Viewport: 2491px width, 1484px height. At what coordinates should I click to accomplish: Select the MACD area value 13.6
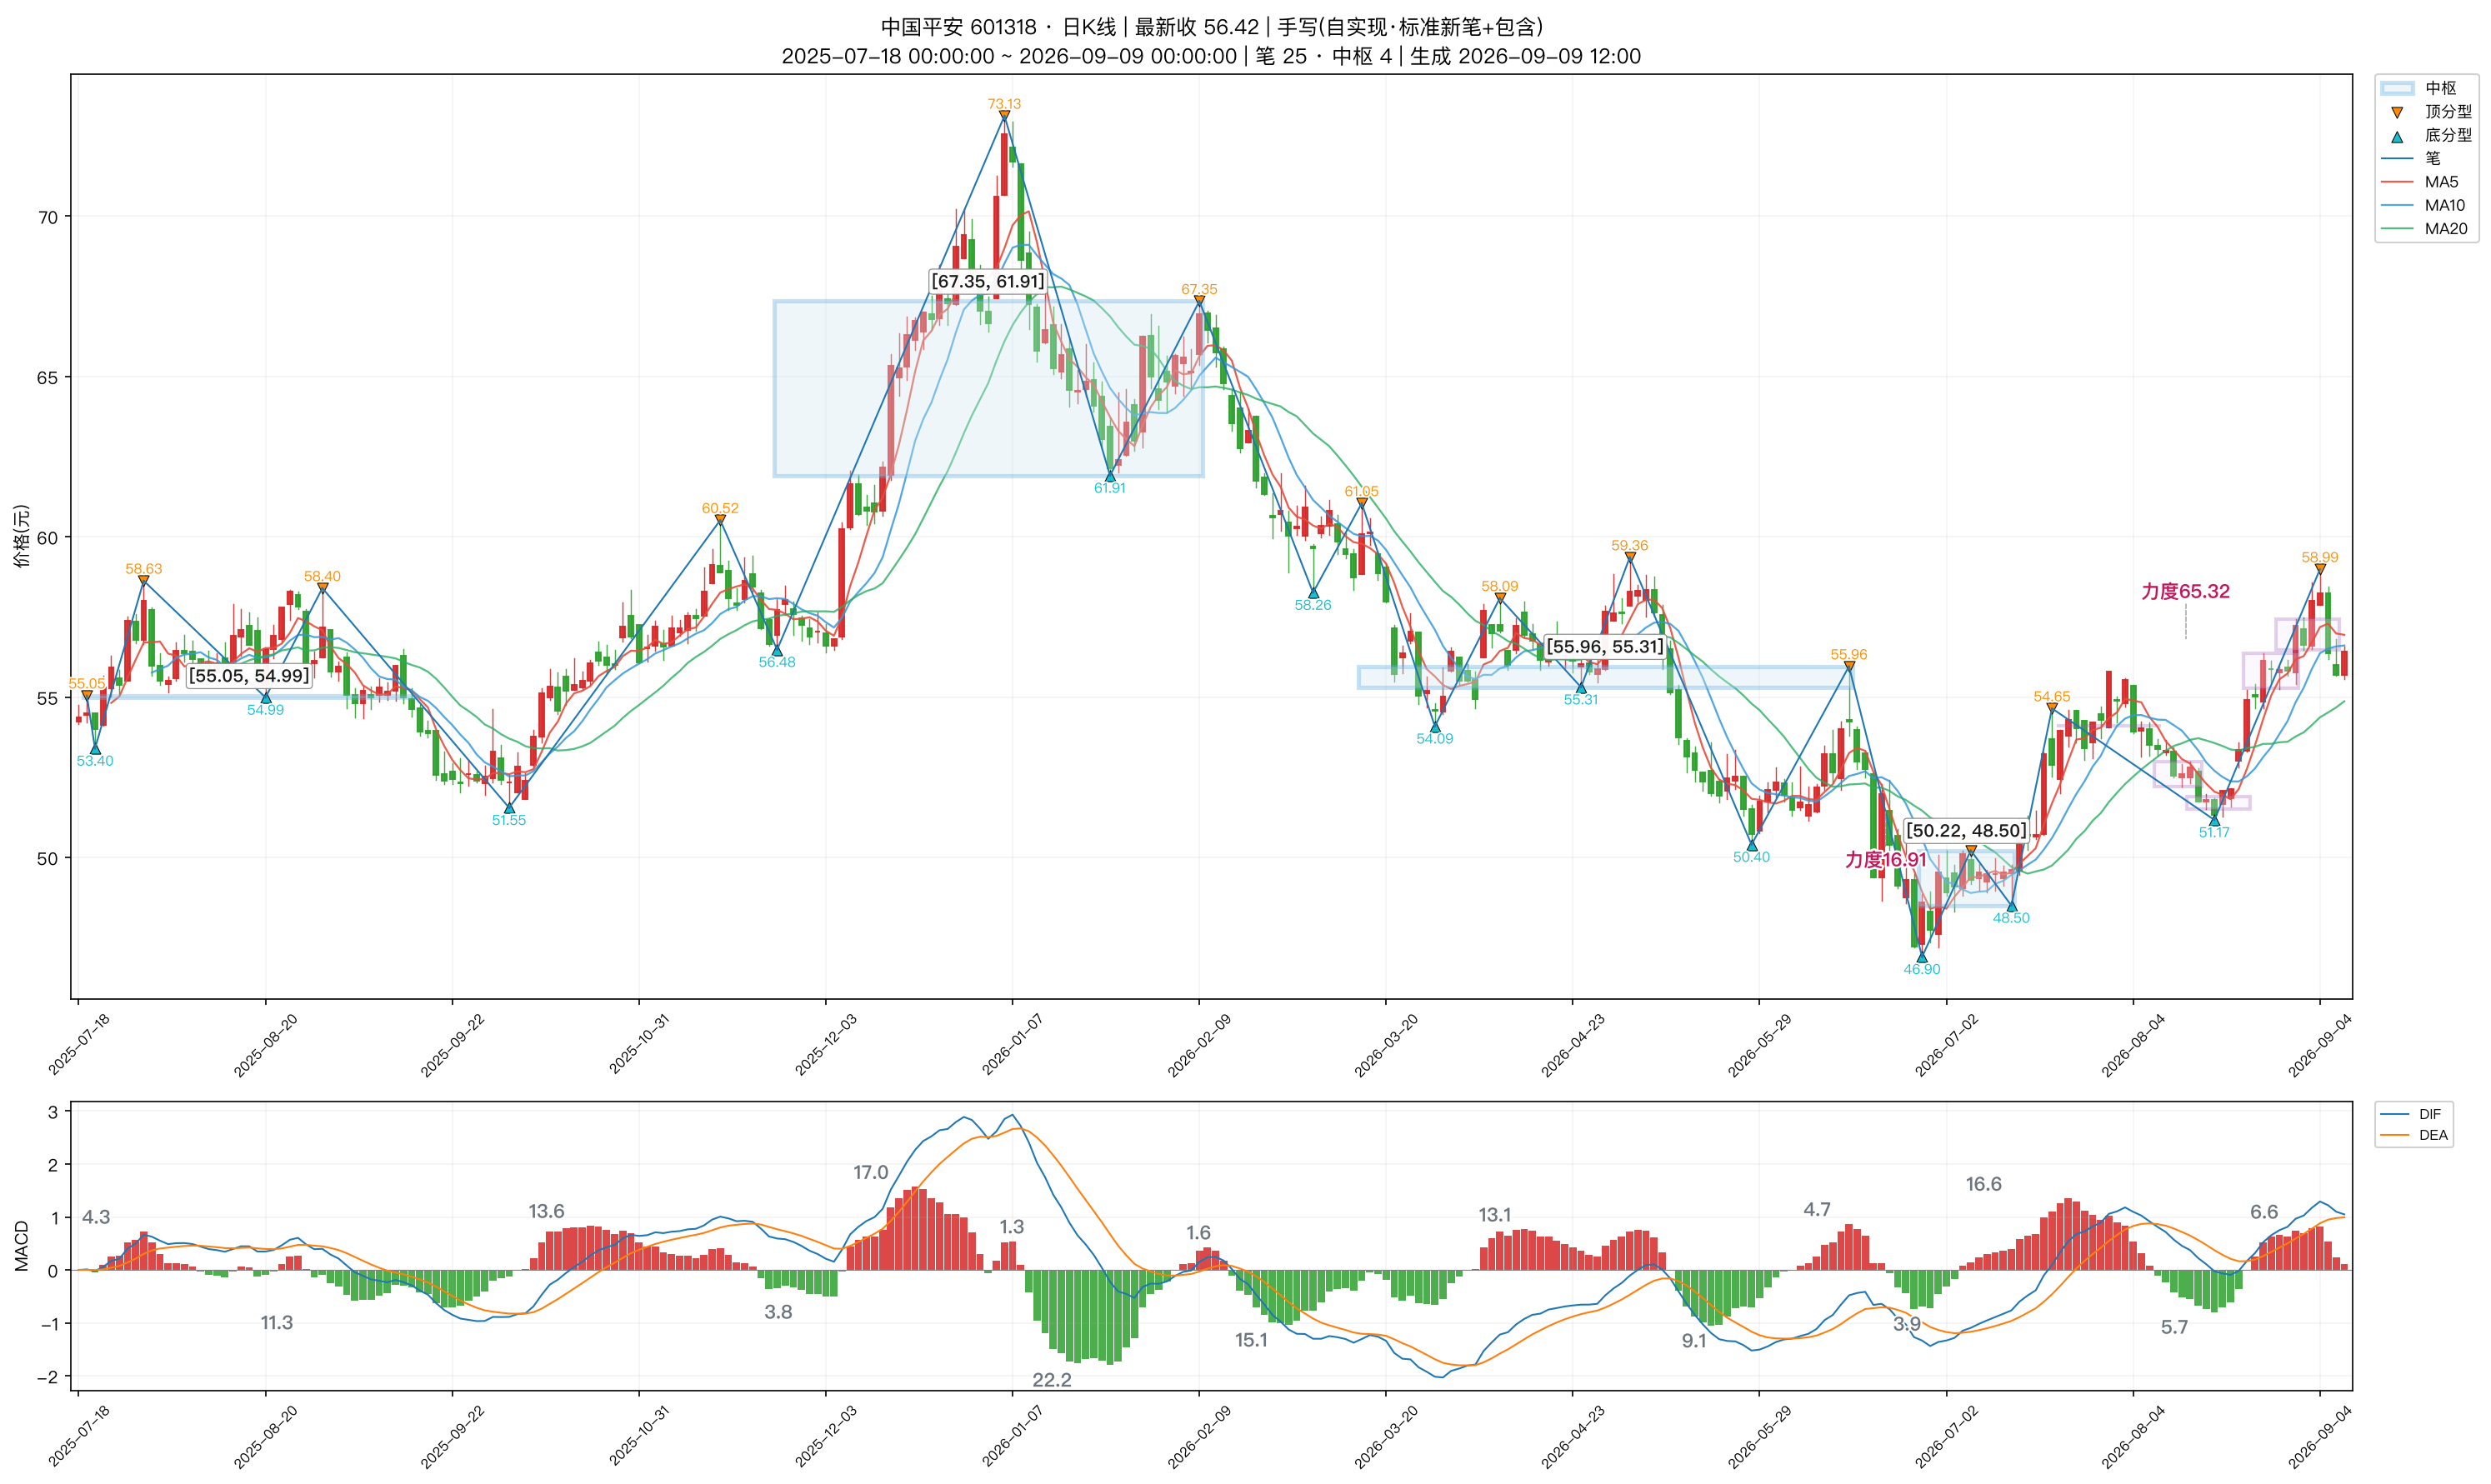click(546, 1211)
